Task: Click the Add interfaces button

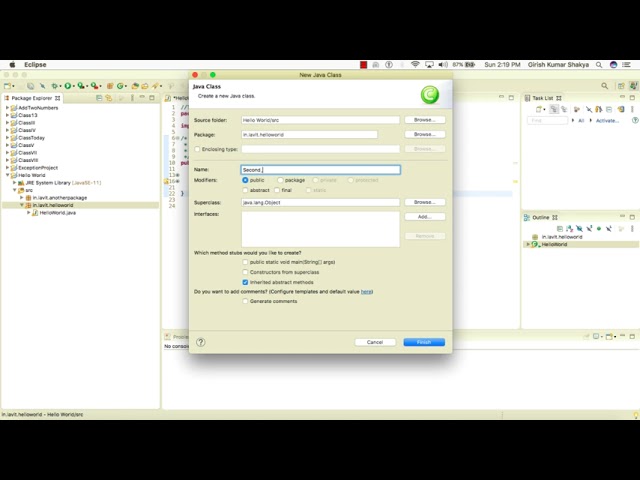Action: coord(425,217)
